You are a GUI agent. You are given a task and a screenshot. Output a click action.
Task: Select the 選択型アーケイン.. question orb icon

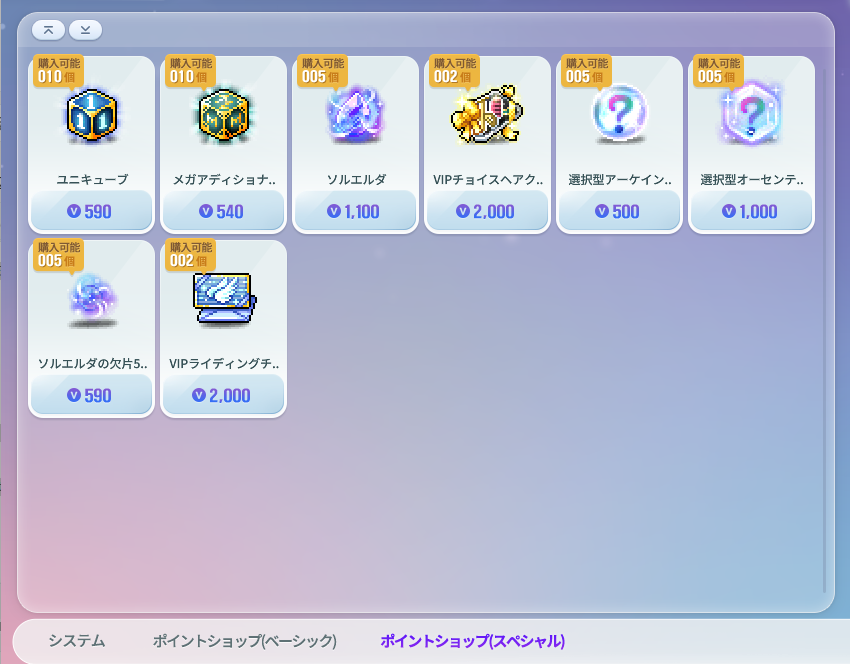pos(619,113)
